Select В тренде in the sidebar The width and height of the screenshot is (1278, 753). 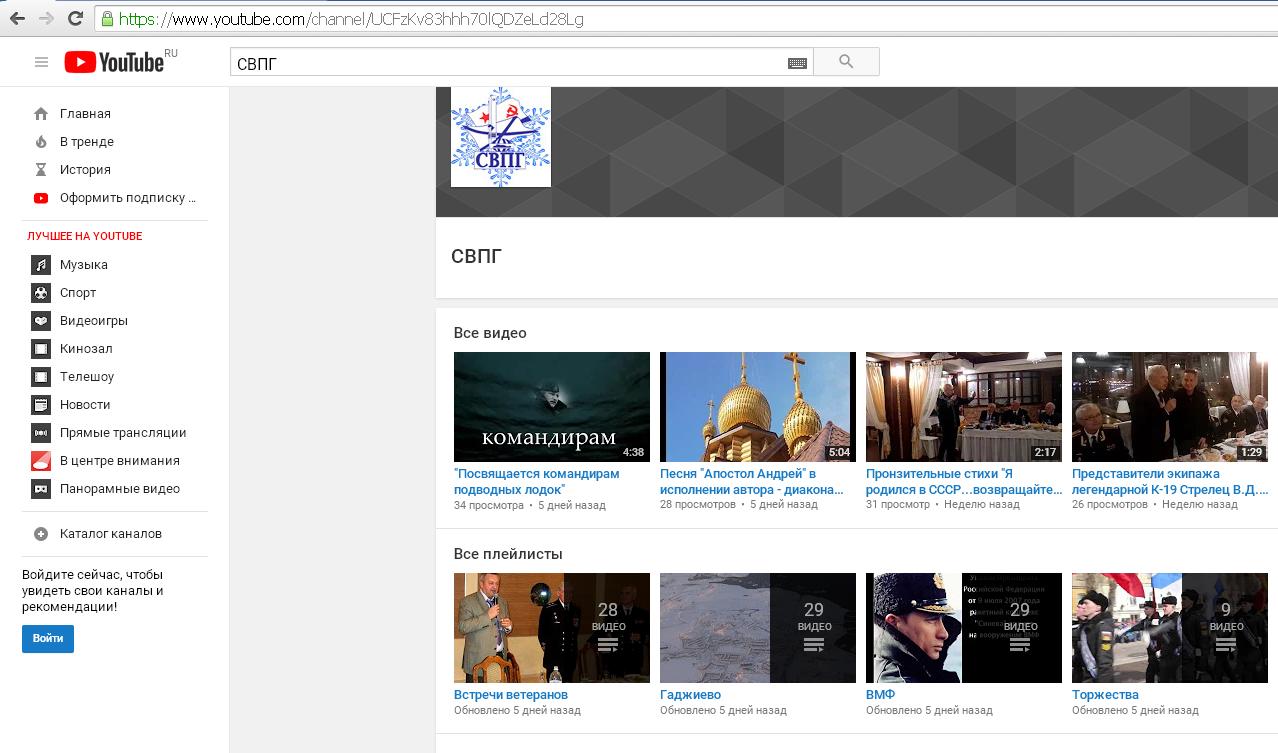tap(86, 142)
